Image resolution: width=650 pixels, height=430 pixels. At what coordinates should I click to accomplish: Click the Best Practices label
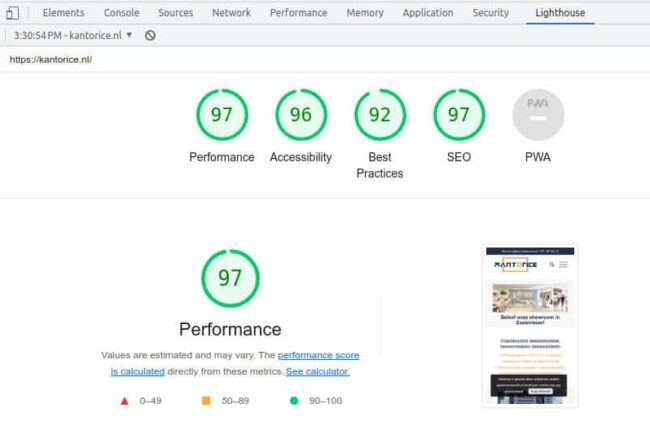(380, 165)
